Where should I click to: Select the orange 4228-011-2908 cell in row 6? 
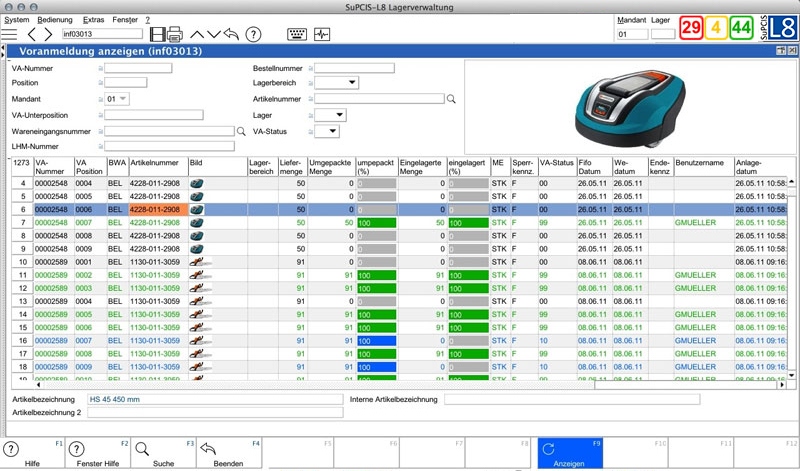pos(158,209)
